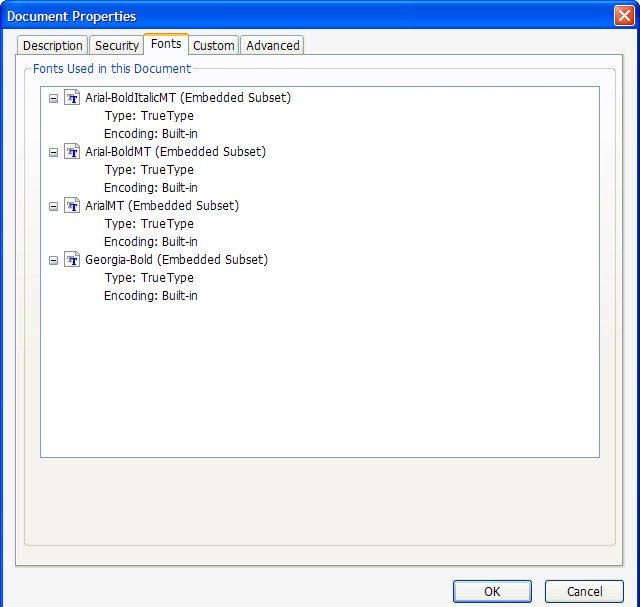Select ArialMT (Embedded Subset) row
640x607 pixels.
[162, 205]
